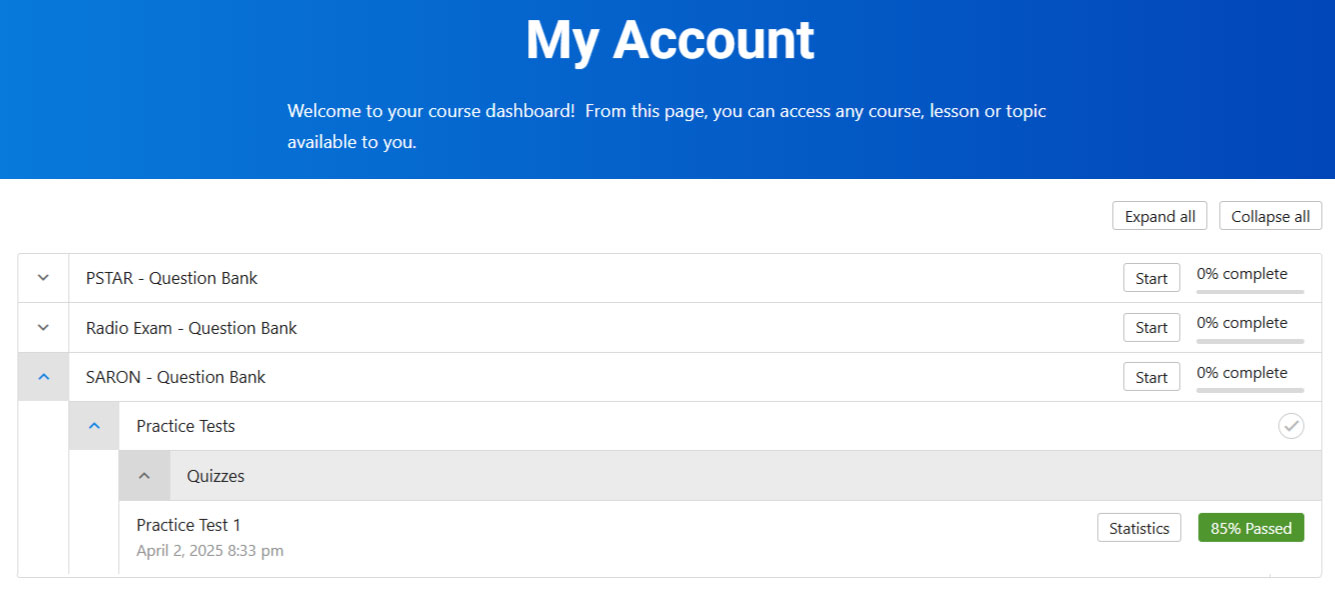Collapse the SARON - Question Bank chevron

pos(43,377)
